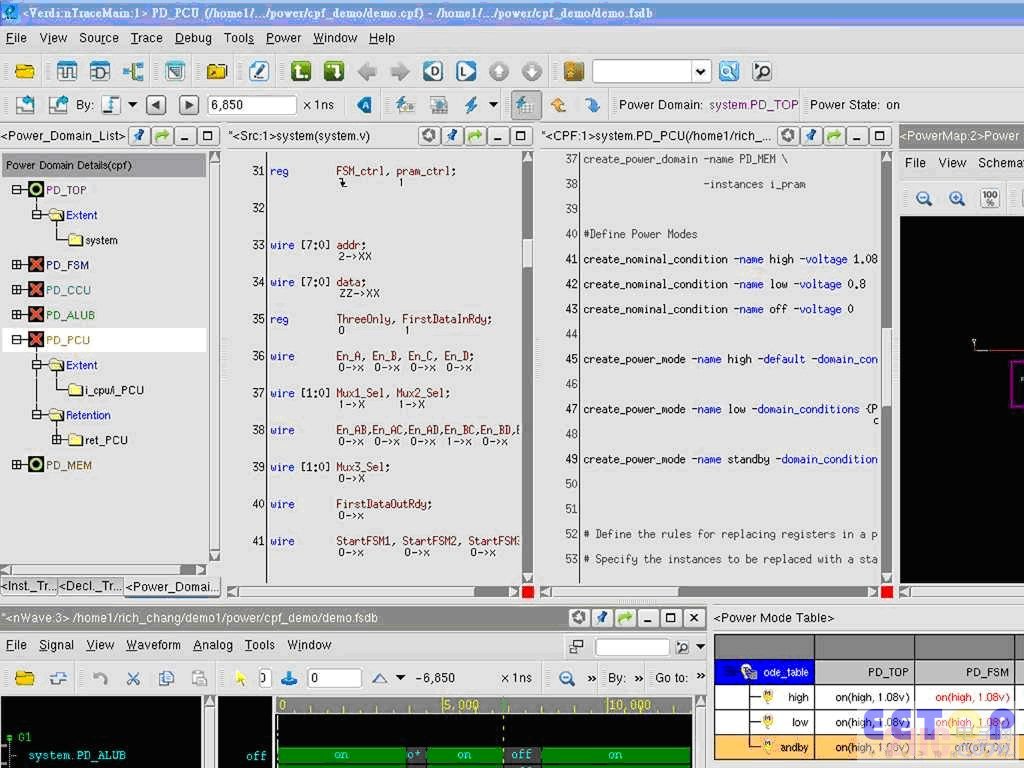Viewport: 1024px width, 768px height.
Task: Go back with the gray left arrow
Action: click(367, 71)
